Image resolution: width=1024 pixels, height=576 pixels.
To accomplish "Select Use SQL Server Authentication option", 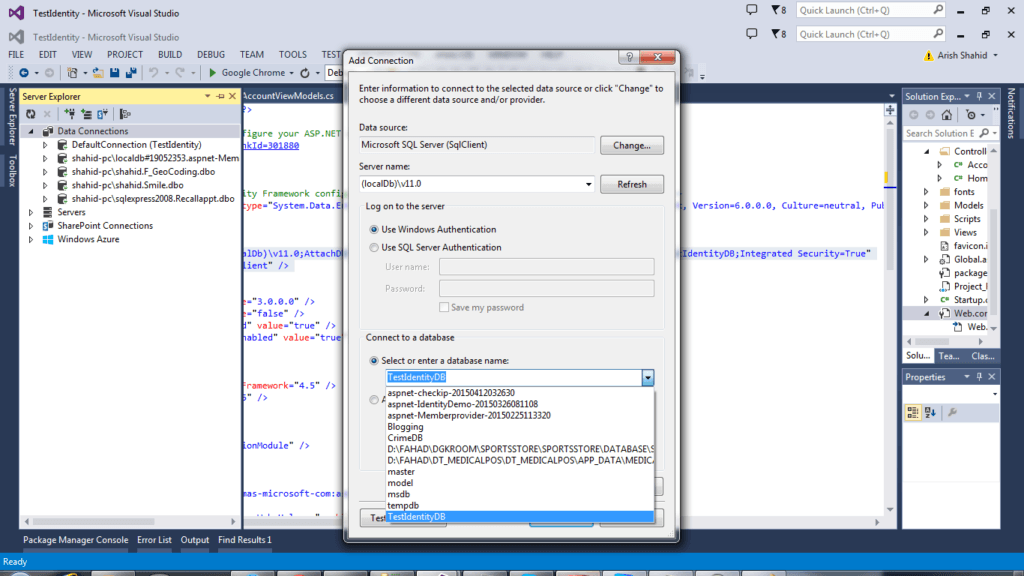I will [x=374, y=248].
